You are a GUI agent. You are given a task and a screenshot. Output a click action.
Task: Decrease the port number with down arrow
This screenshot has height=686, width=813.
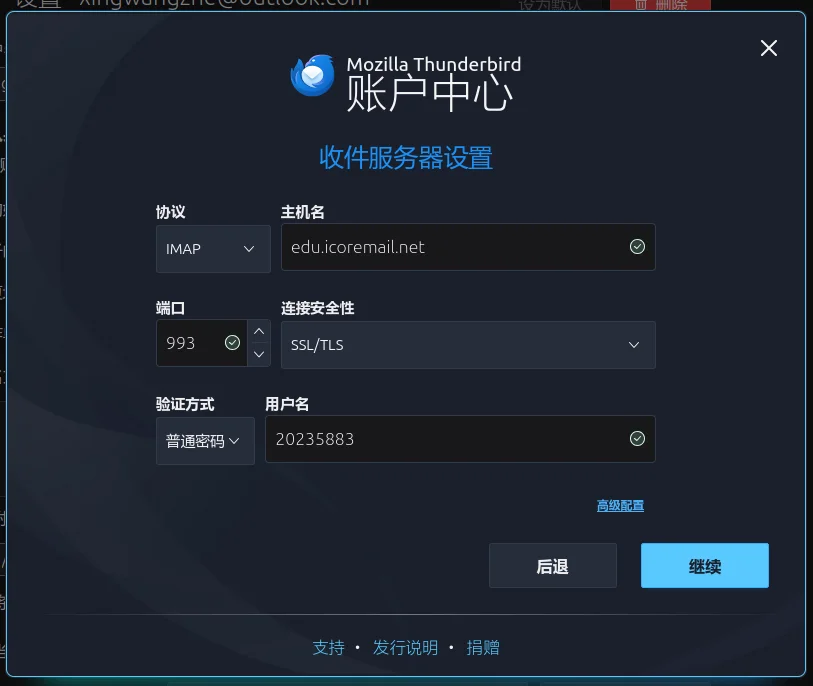[259, 355]
